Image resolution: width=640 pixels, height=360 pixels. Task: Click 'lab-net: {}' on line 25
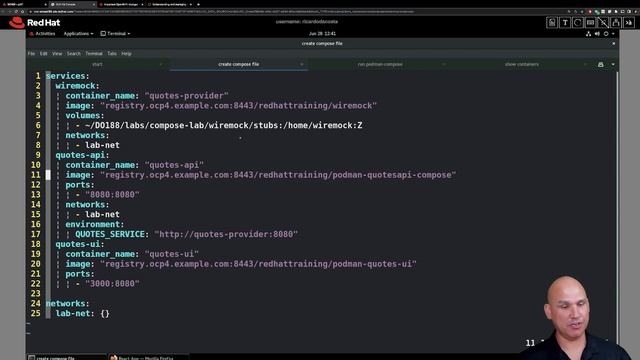82,313
